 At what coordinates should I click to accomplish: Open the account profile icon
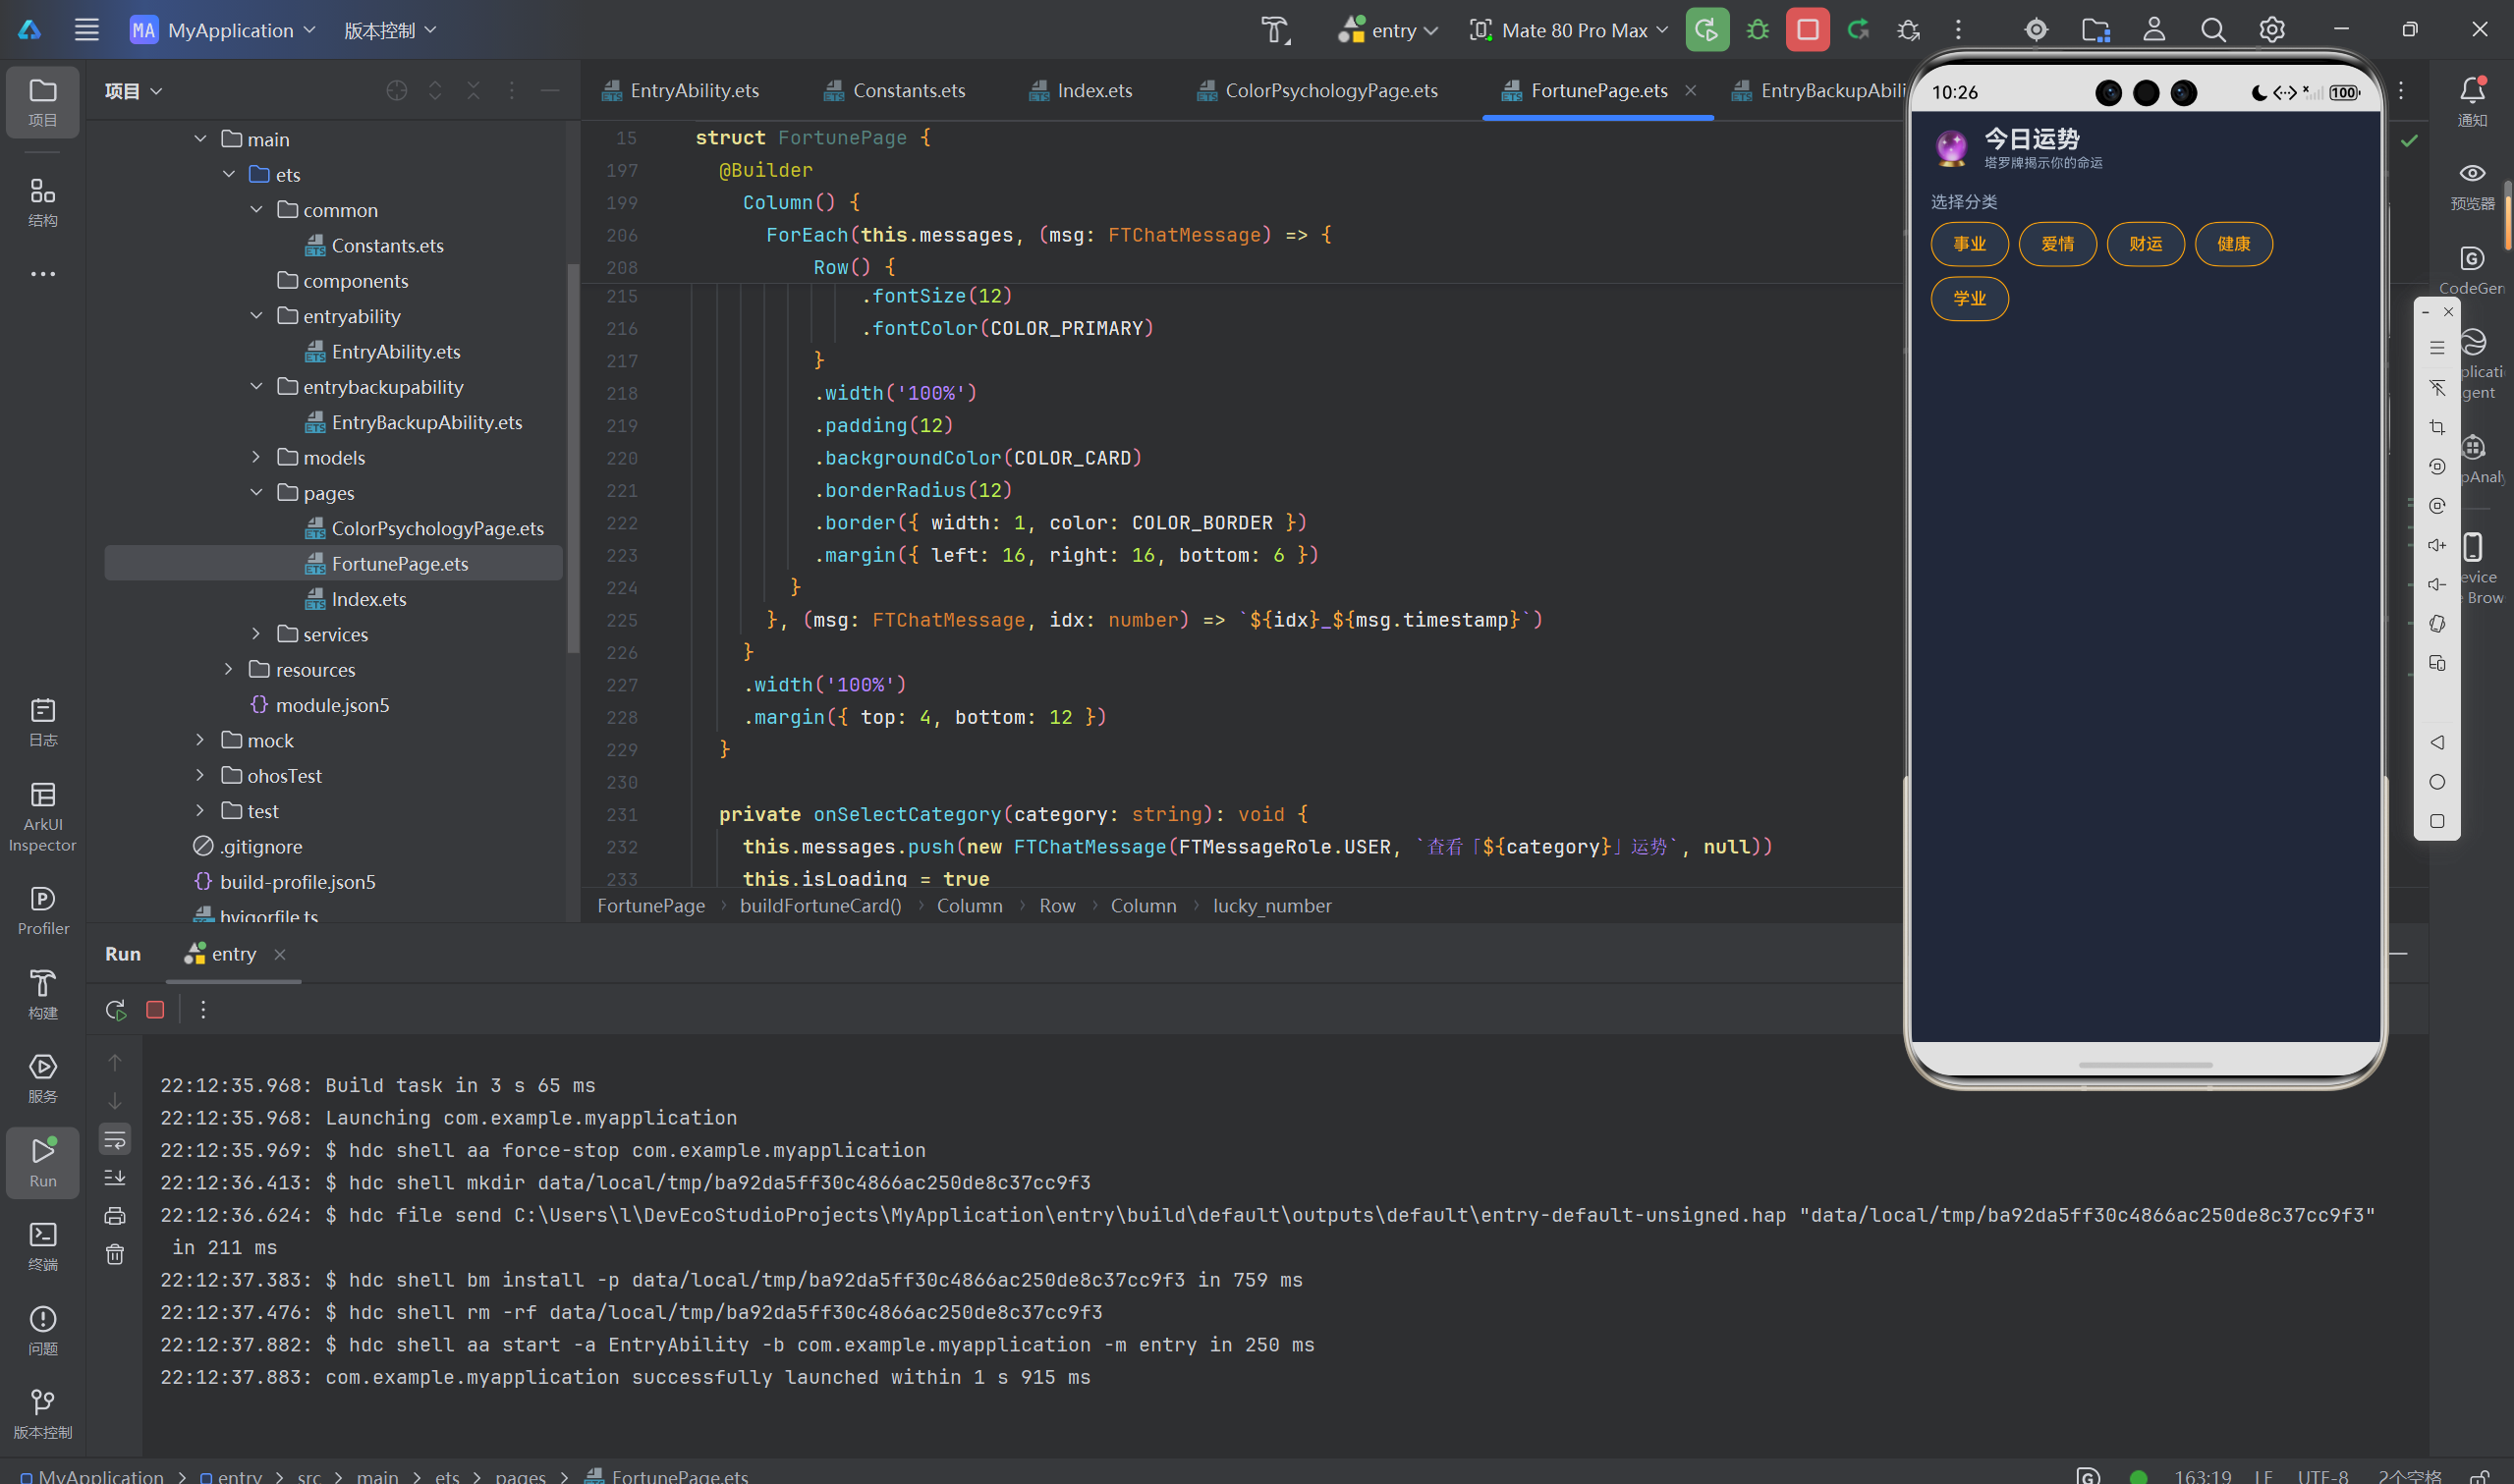pos(2154,30)
